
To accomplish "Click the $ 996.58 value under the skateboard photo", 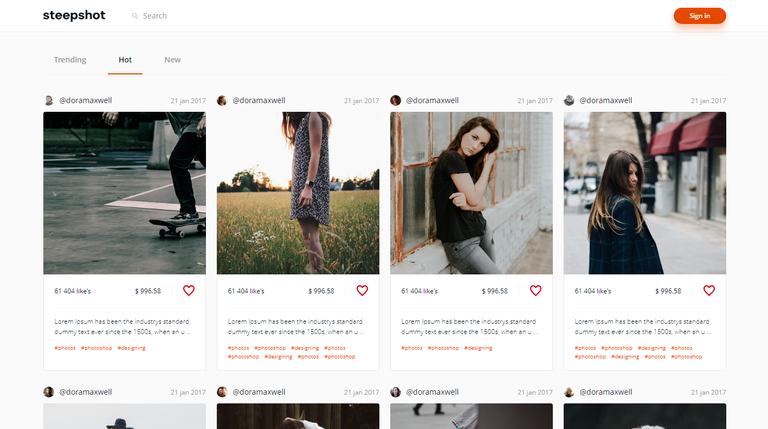I will tap(148, 291).
